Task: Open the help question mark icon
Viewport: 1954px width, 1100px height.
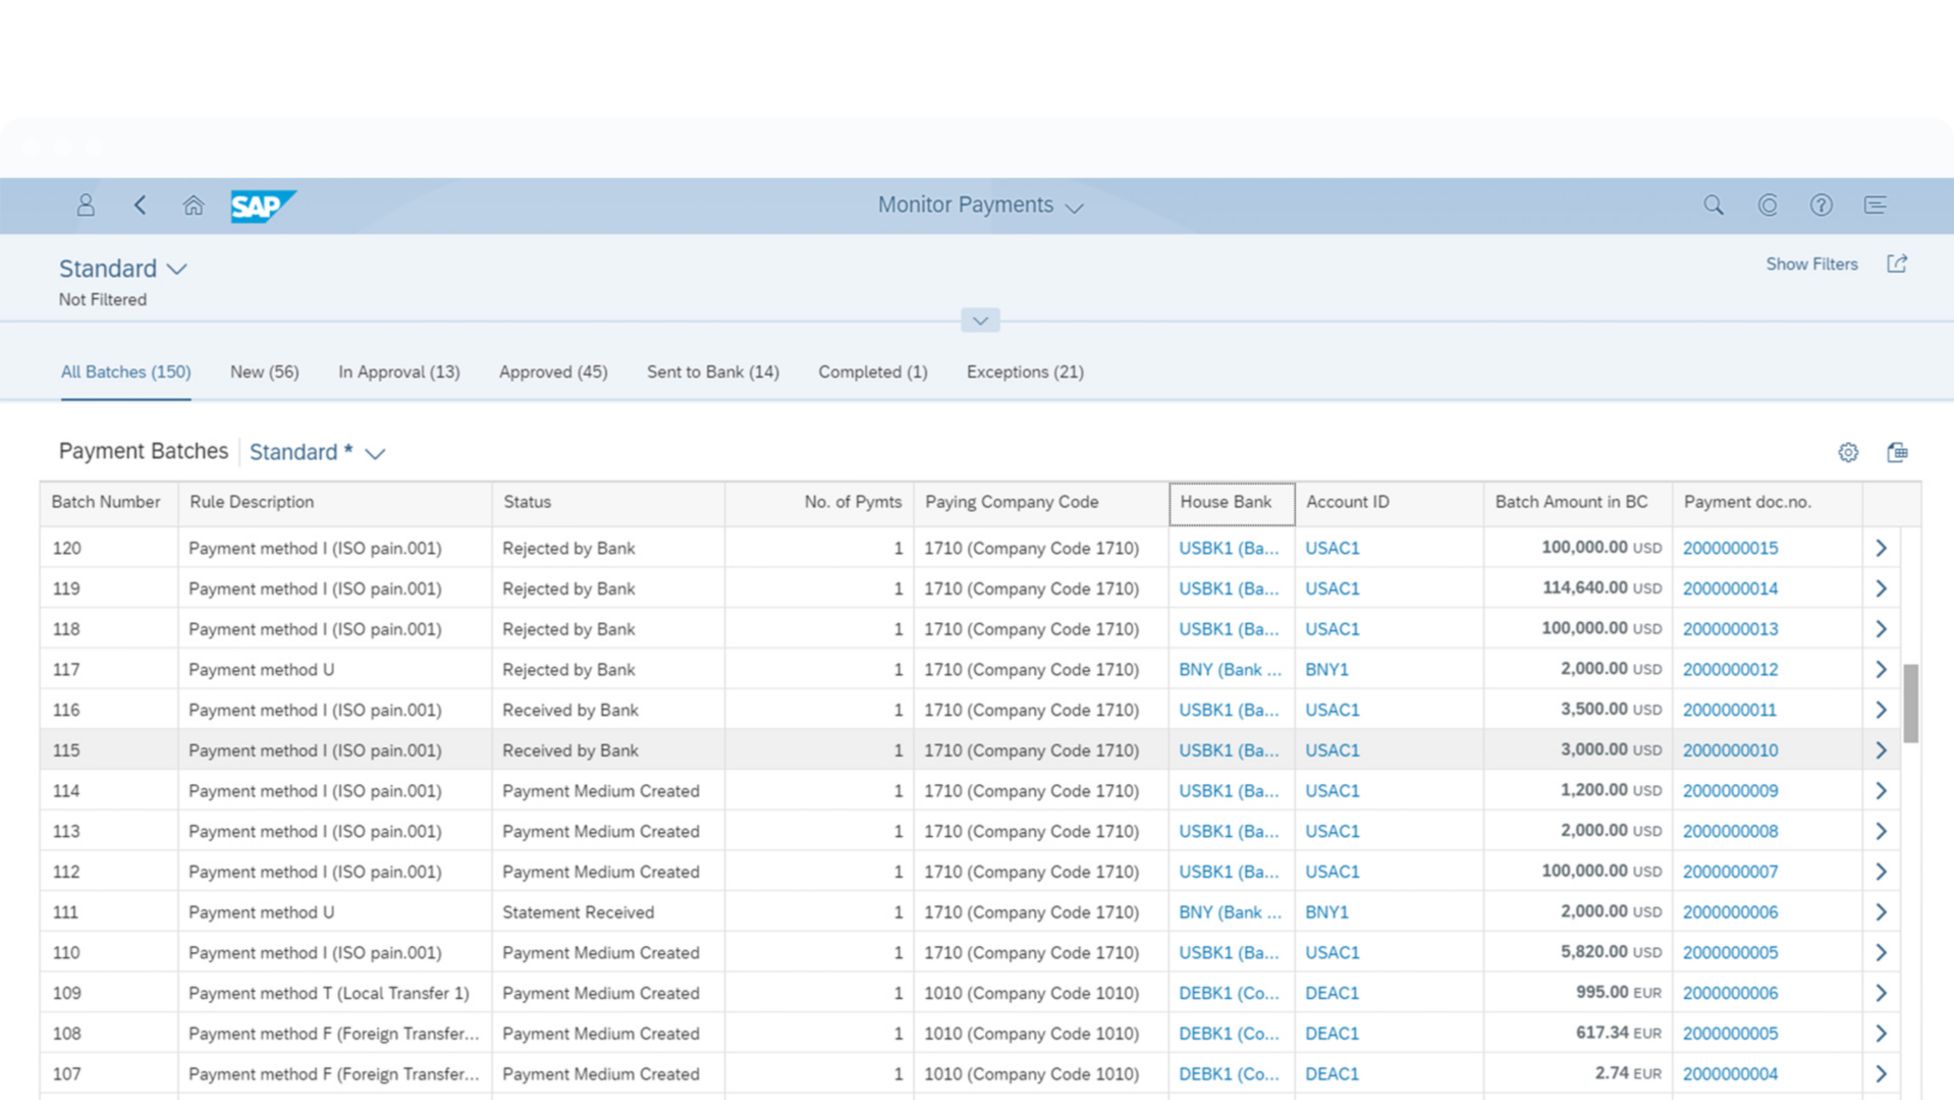Action: (1821, 205)
